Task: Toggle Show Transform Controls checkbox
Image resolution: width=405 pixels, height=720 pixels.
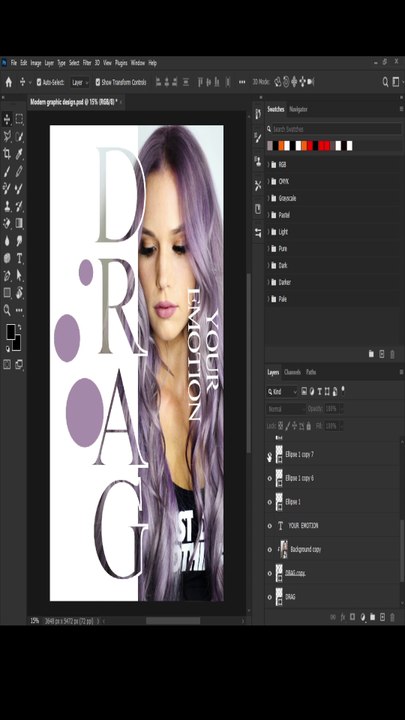Action: coord(98,82)
